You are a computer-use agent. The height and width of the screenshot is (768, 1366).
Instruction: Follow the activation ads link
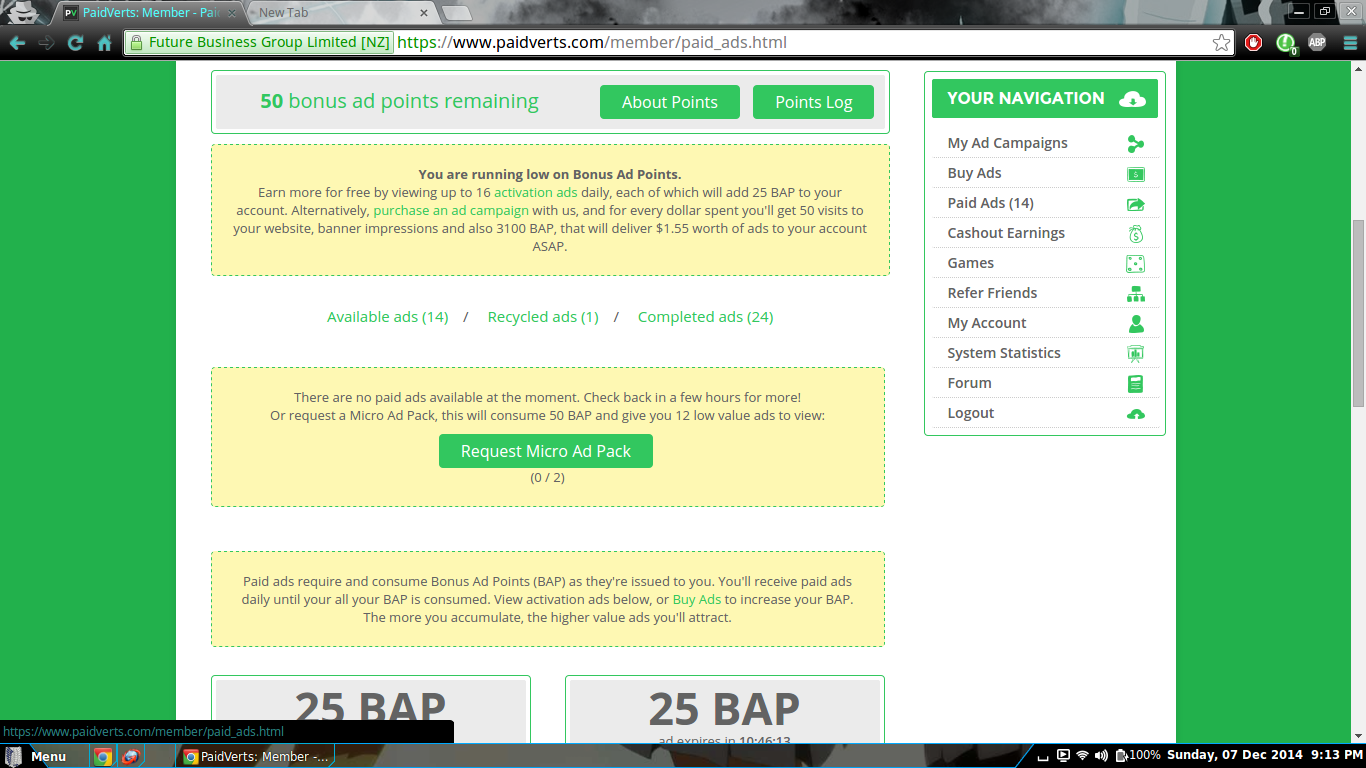tap(535, 192)
